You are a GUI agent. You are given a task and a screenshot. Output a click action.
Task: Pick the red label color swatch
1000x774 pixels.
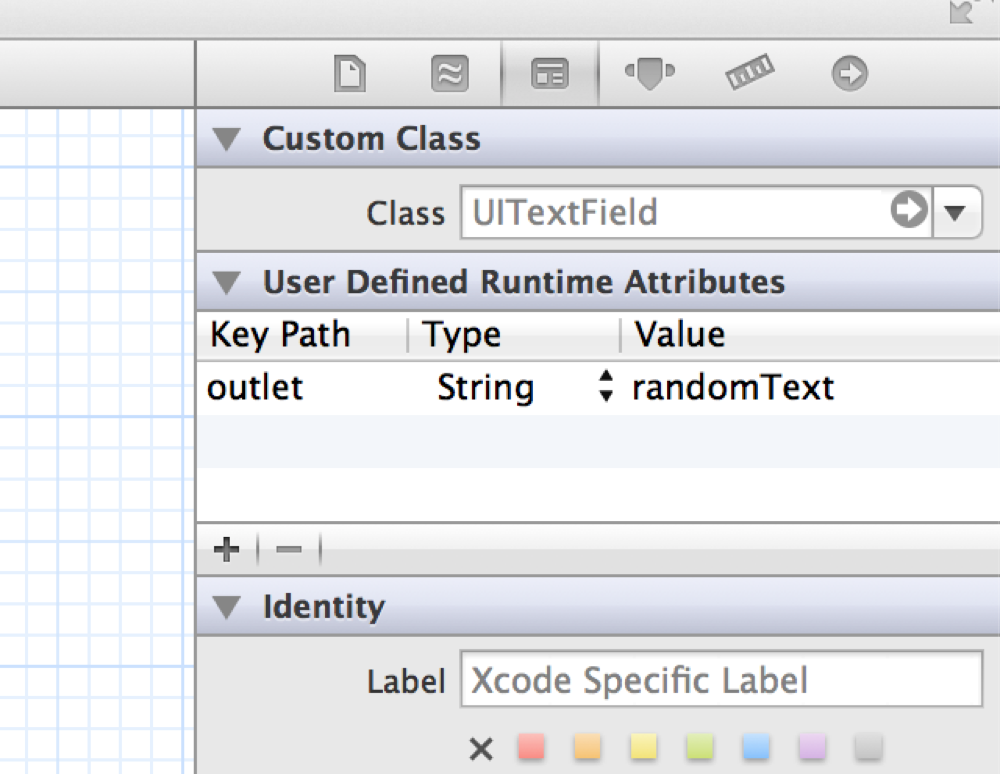[x=531, y=747]
